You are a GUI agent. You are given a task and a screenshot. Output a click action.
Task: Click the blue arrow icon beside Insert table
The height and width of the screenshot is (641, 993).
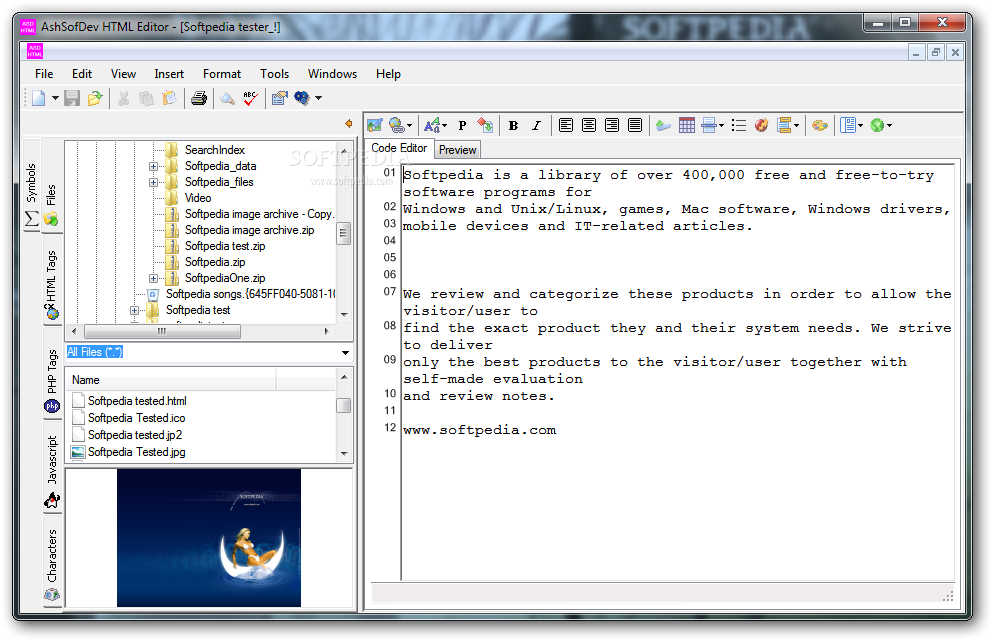tap(663, 125)
